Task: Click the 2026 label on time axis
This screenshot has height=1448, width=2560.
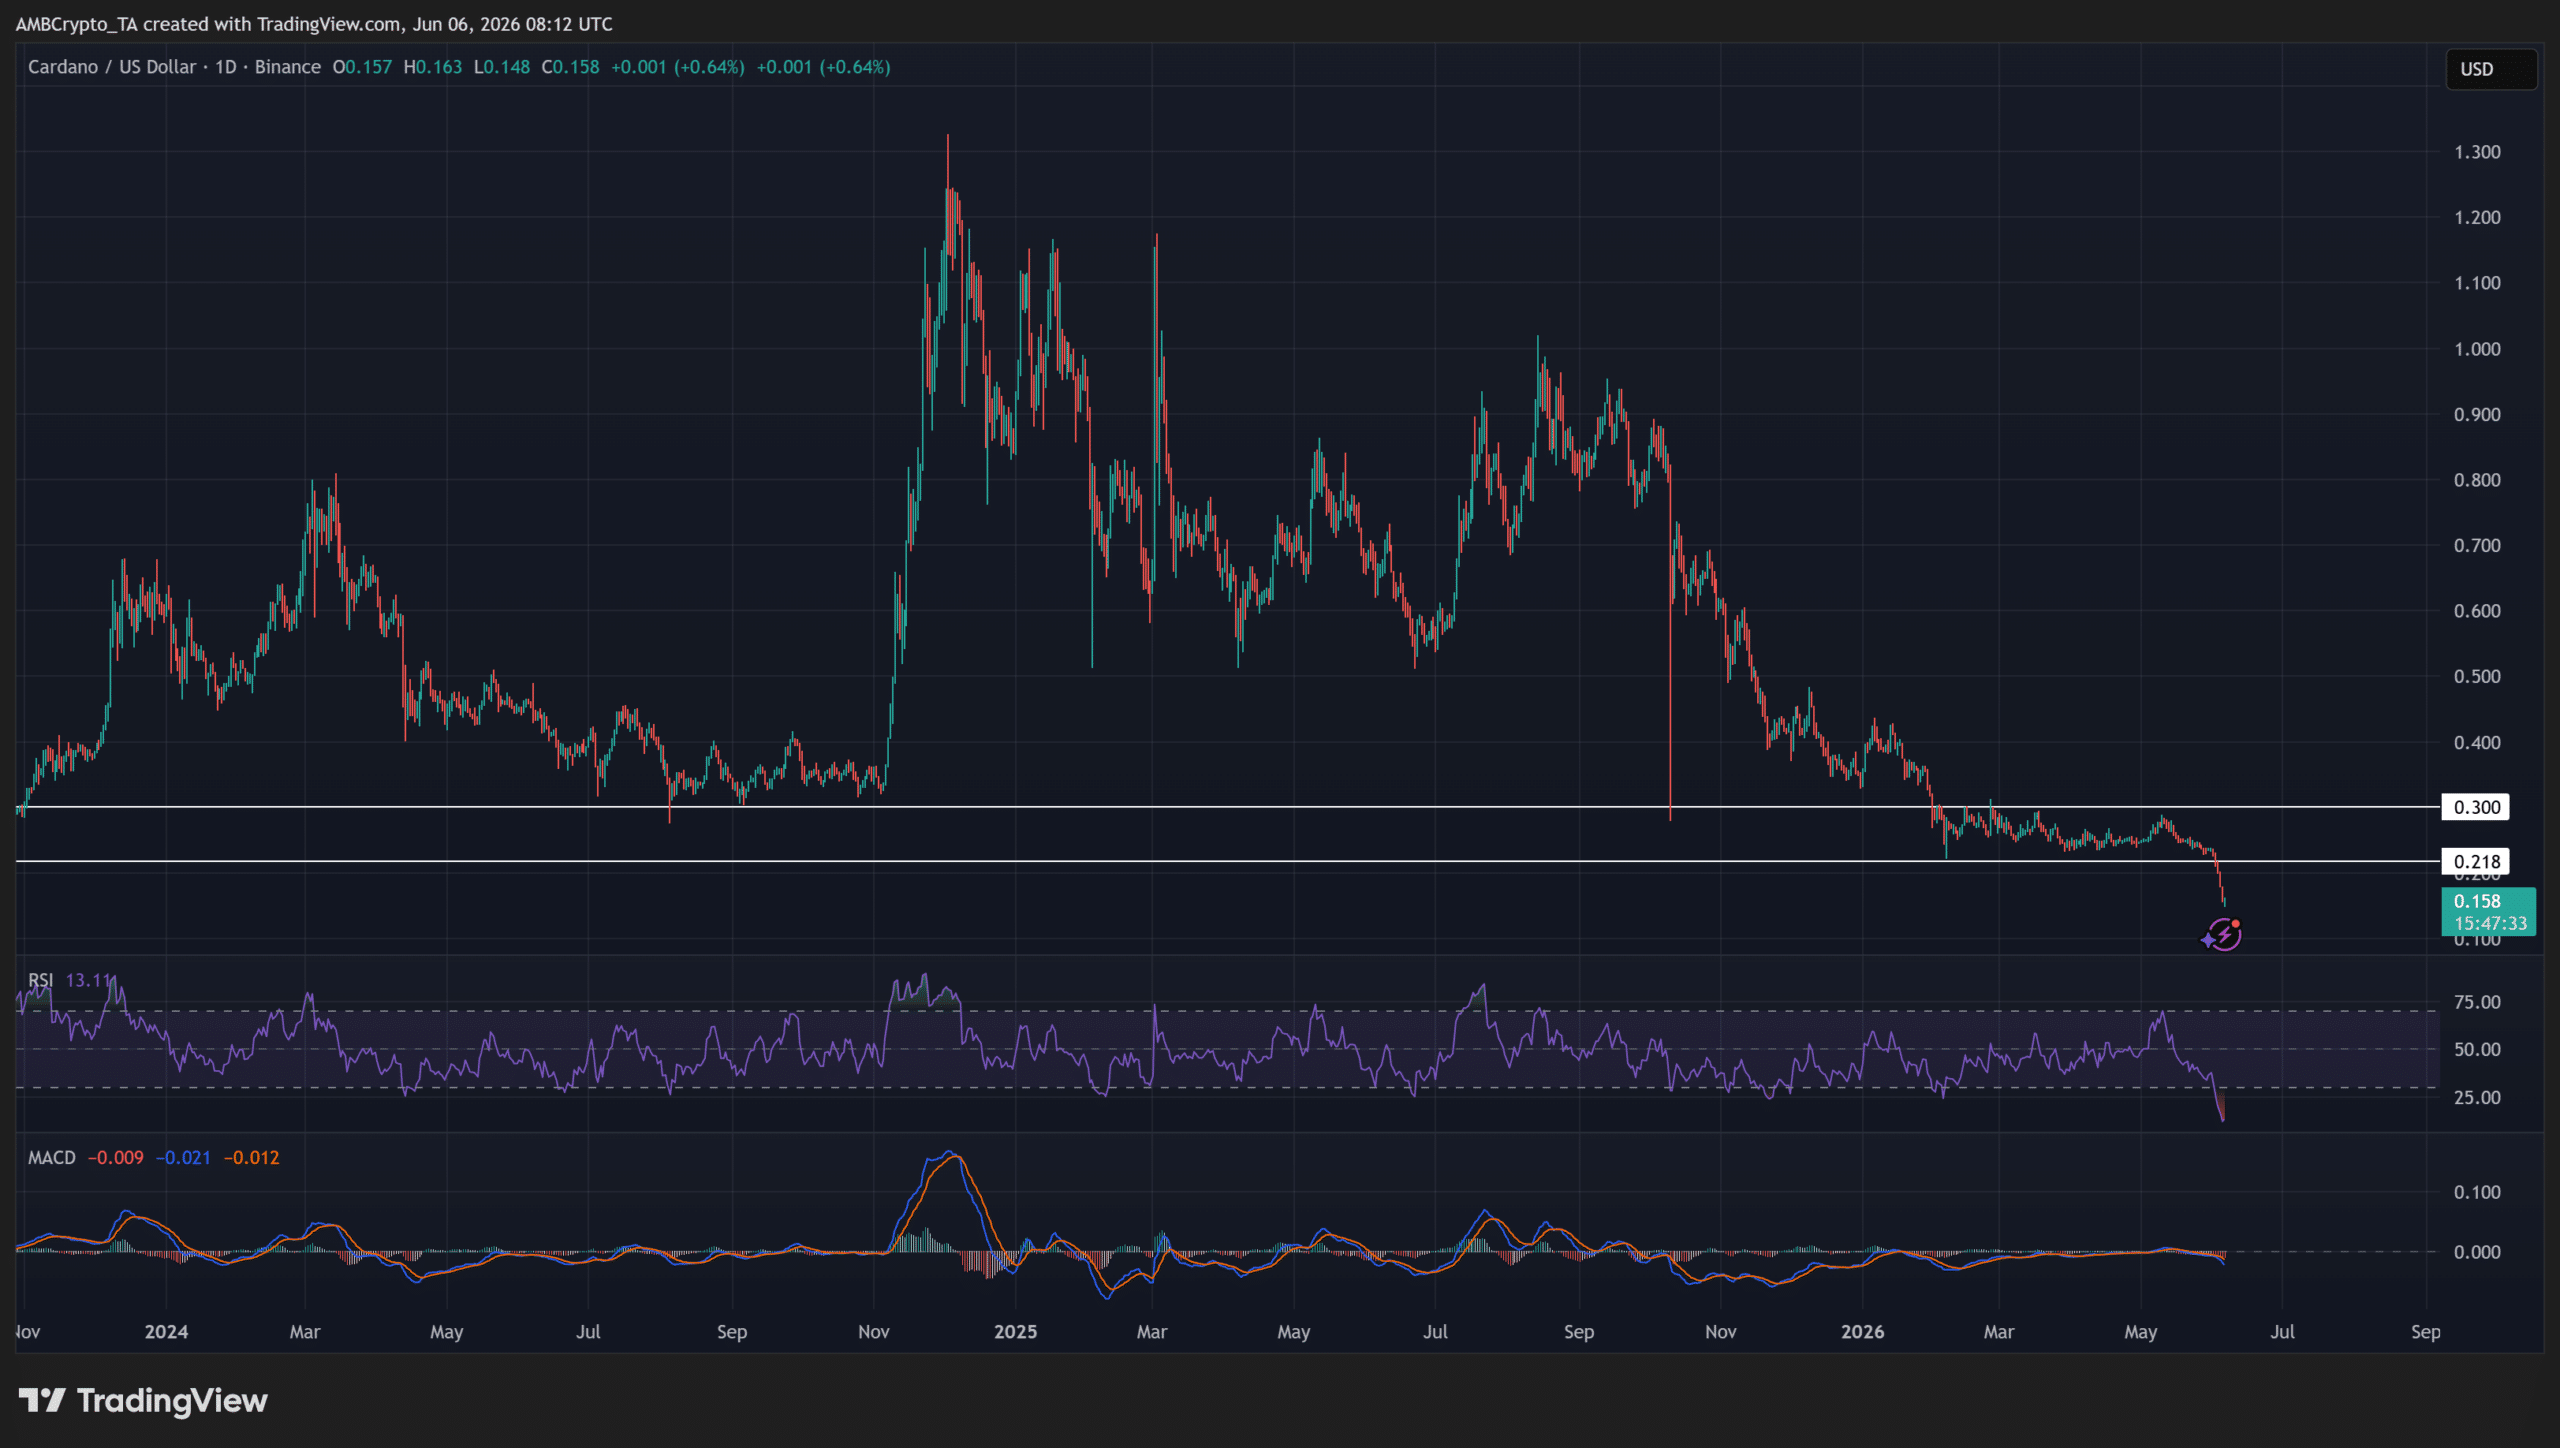Action: [x=1862, y=1332]
